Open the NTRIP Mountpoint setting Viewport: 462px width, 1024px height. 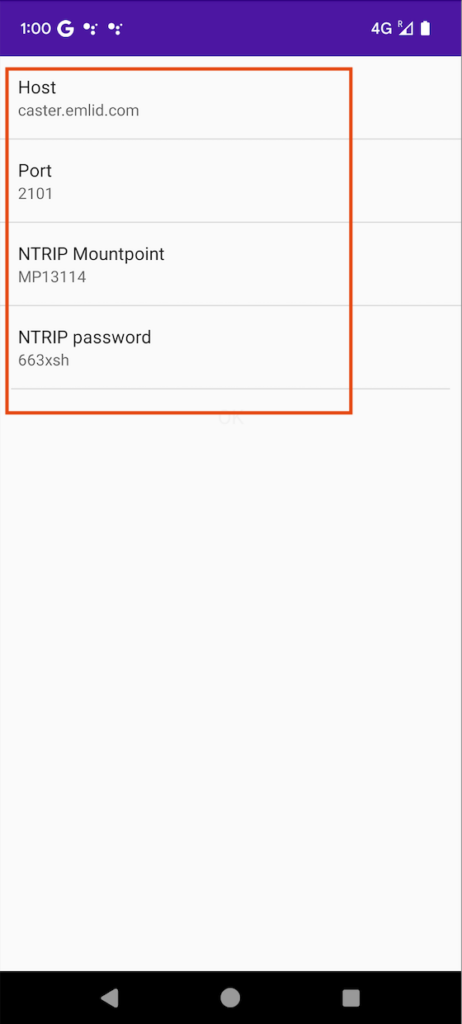[231, 264]
